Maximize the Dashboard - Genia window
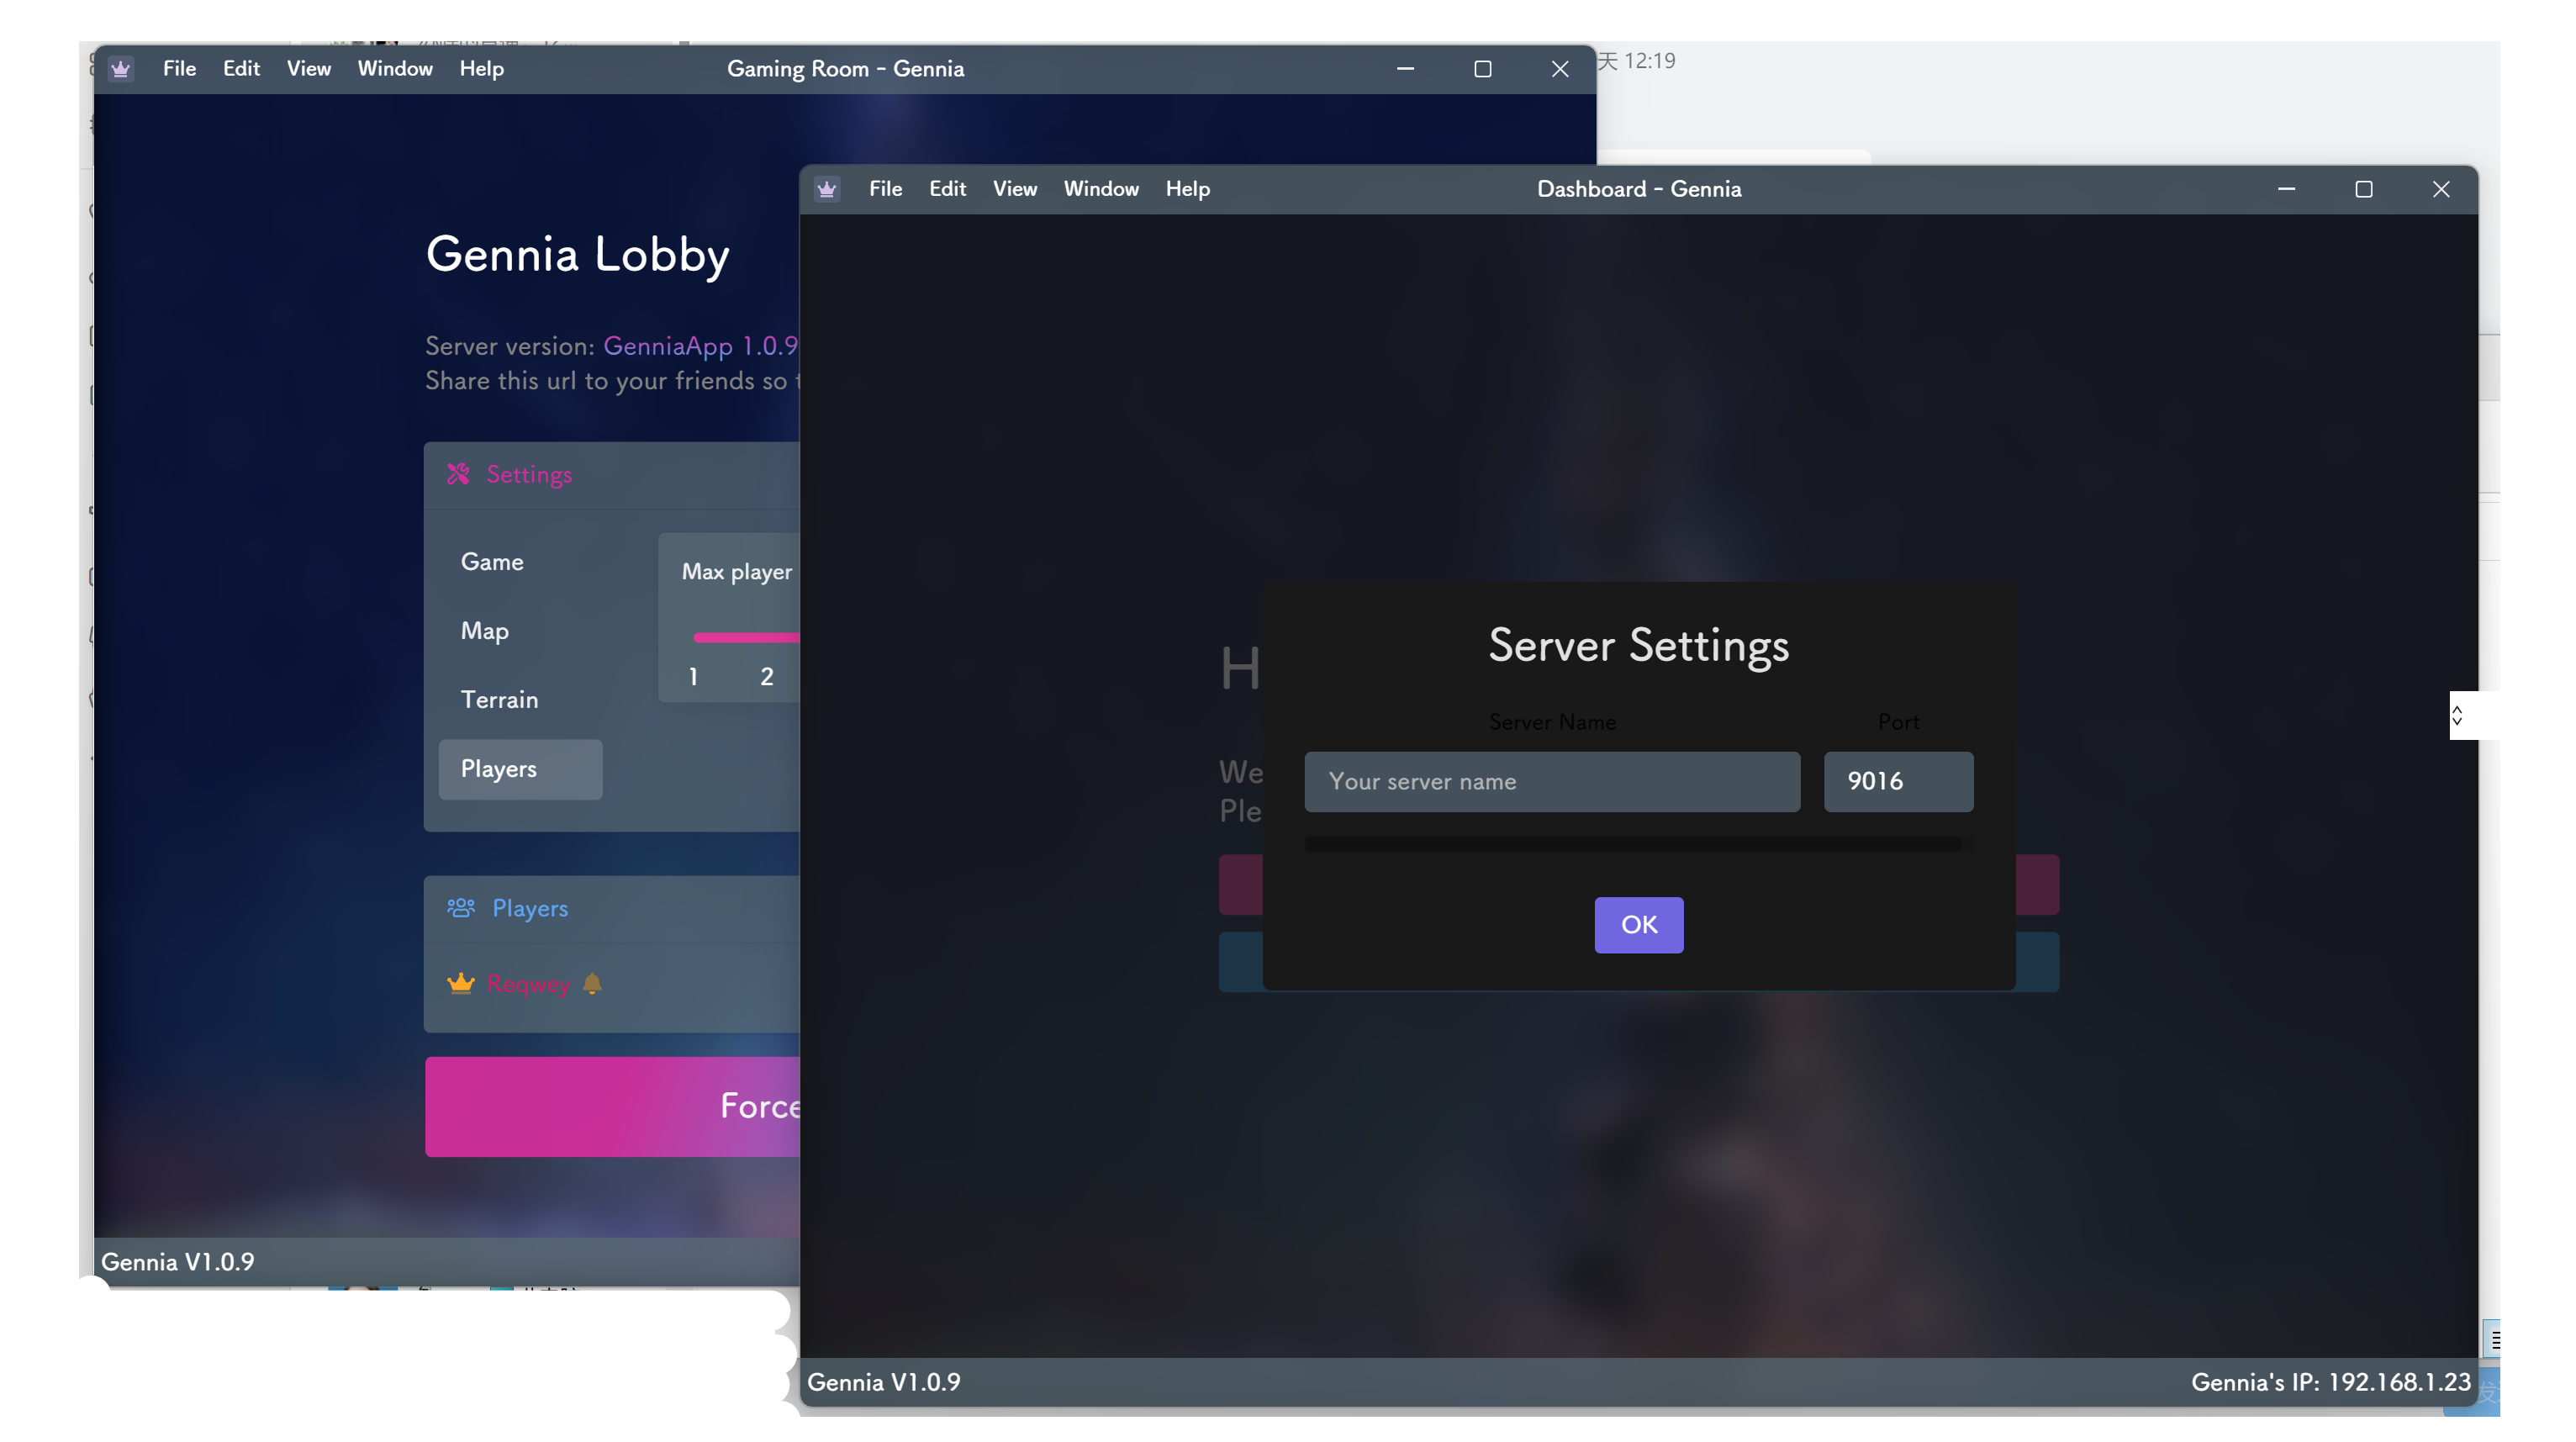This screenshot has height=1442, width=2576. 2363,189
